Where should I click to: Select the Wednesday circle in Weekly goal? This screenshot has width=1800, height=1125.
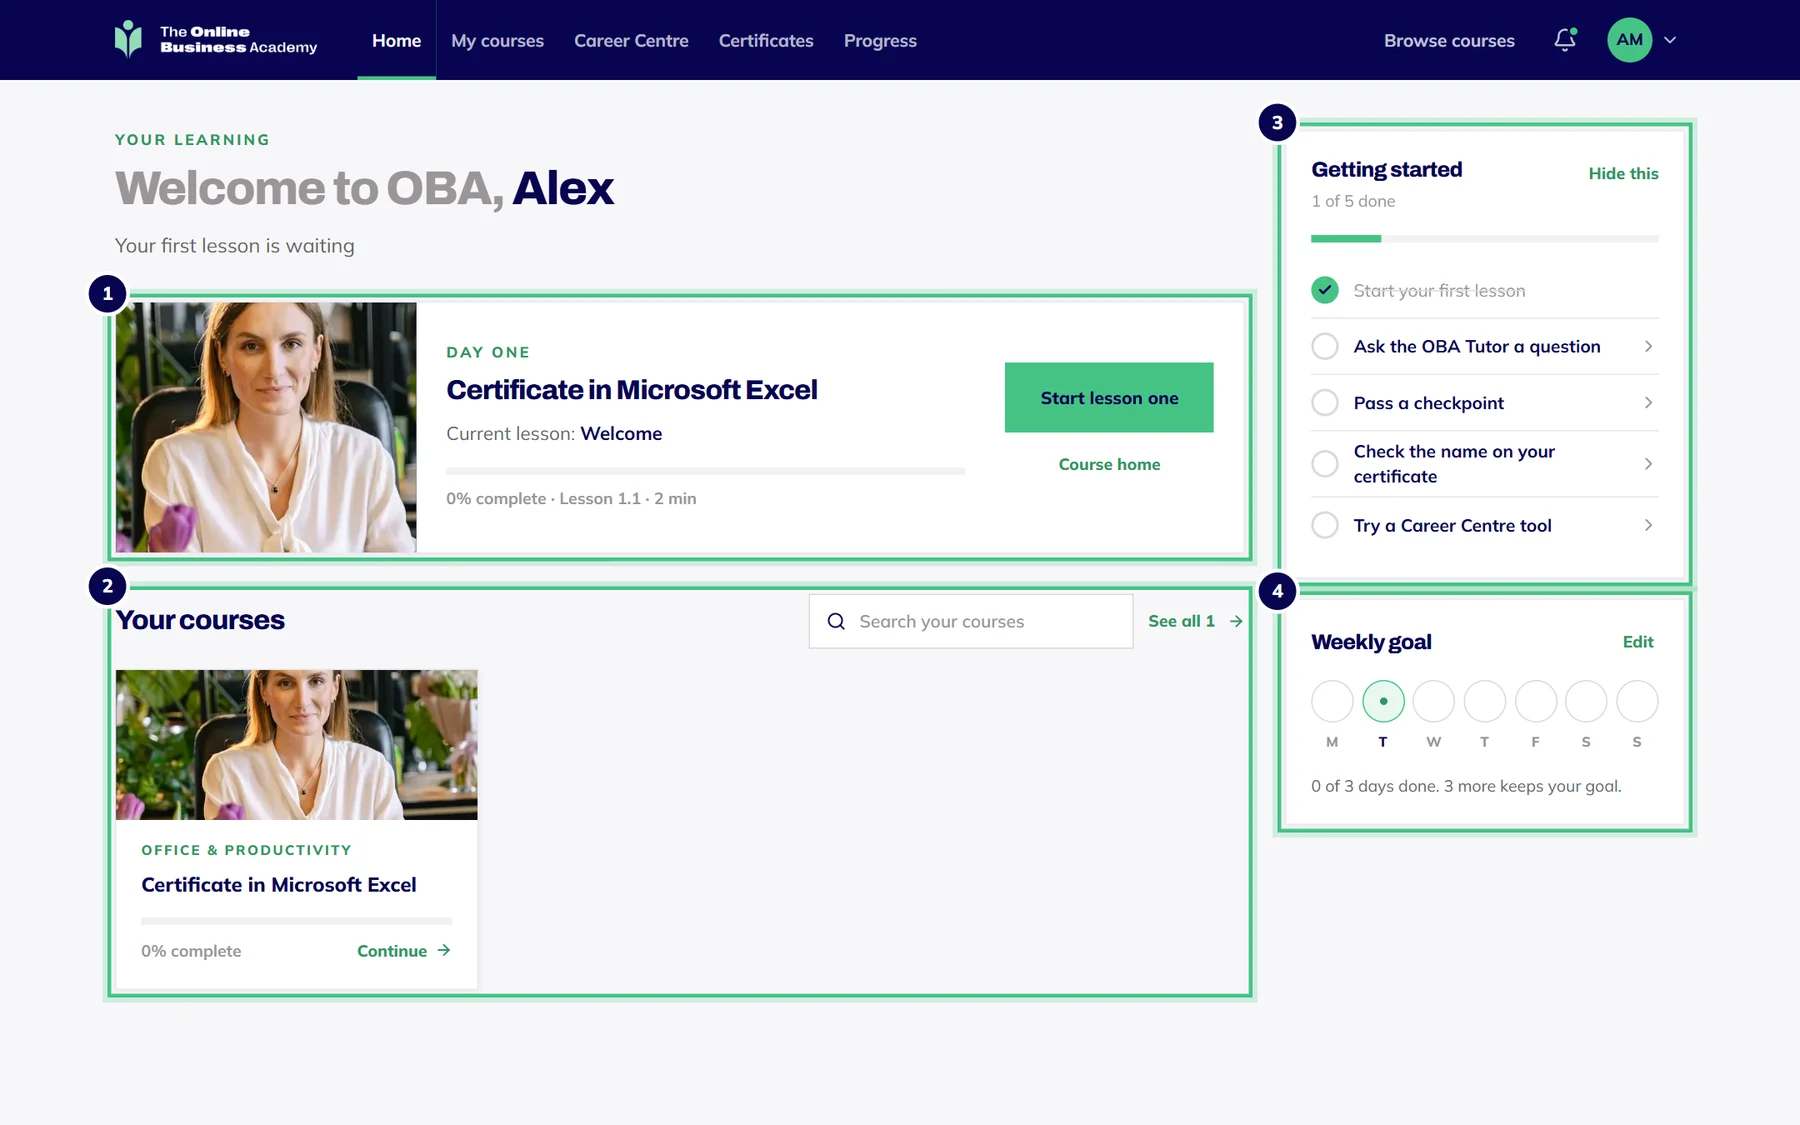point(1434,701)
